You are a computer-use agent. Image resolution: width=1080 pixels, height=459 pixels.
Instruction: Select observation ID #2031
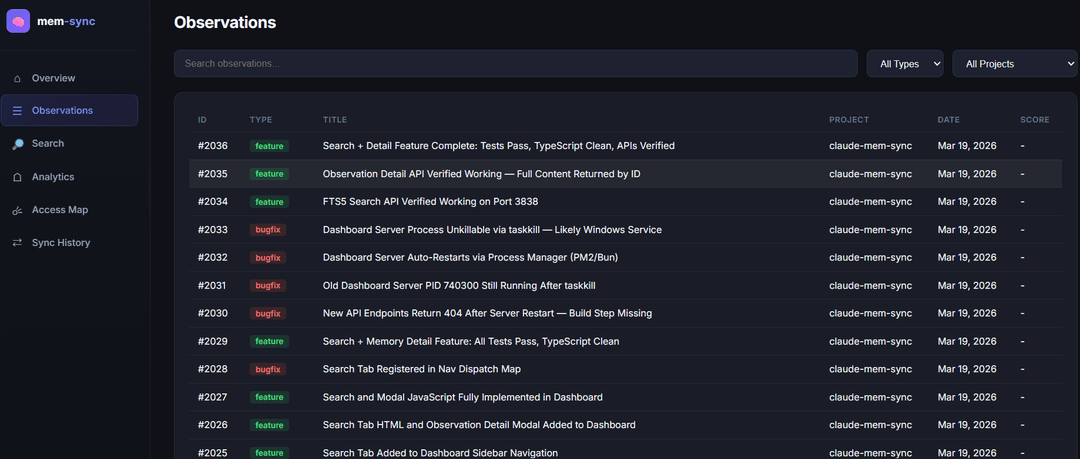click(x=213, y=285)
